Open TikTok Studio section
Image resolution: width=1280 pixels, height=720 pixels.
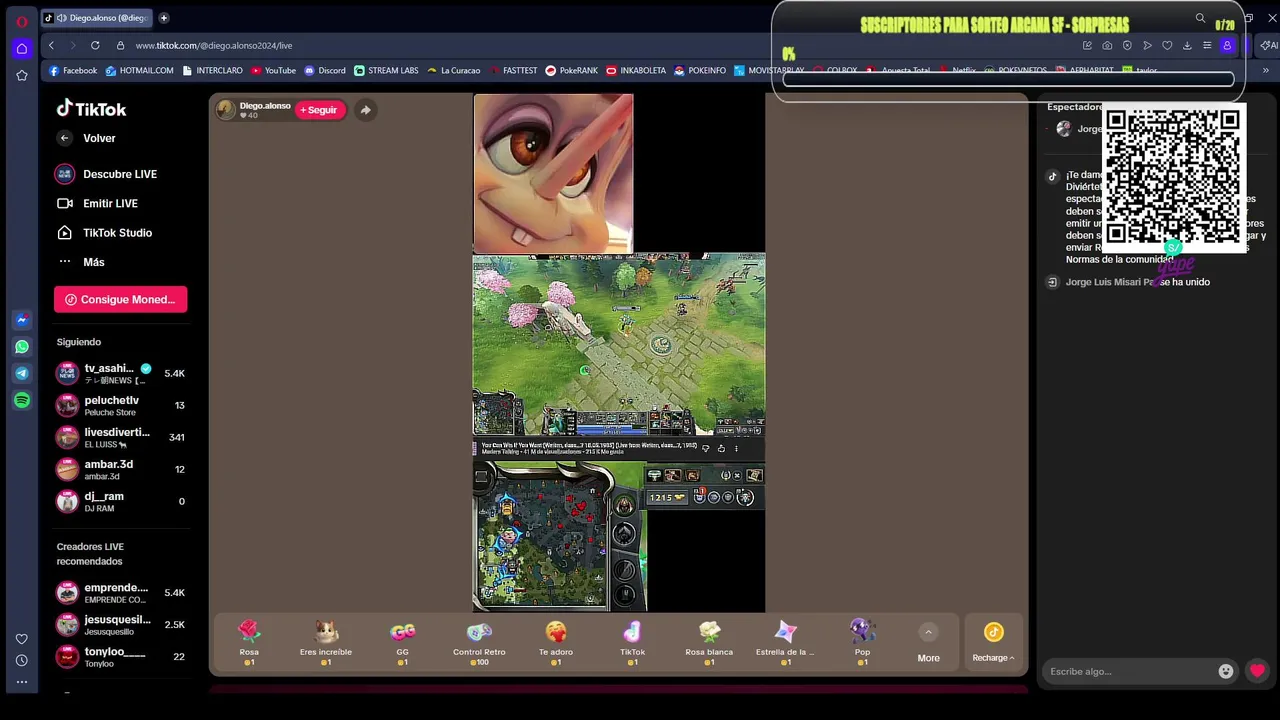(117, 233)
